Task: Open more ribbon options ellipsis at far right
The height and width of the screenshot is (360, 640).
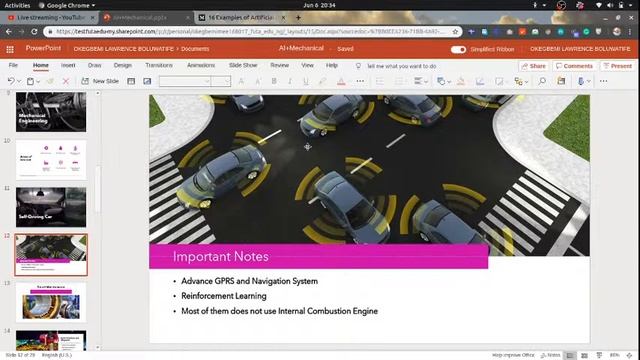Action: [x=603, y=81]
